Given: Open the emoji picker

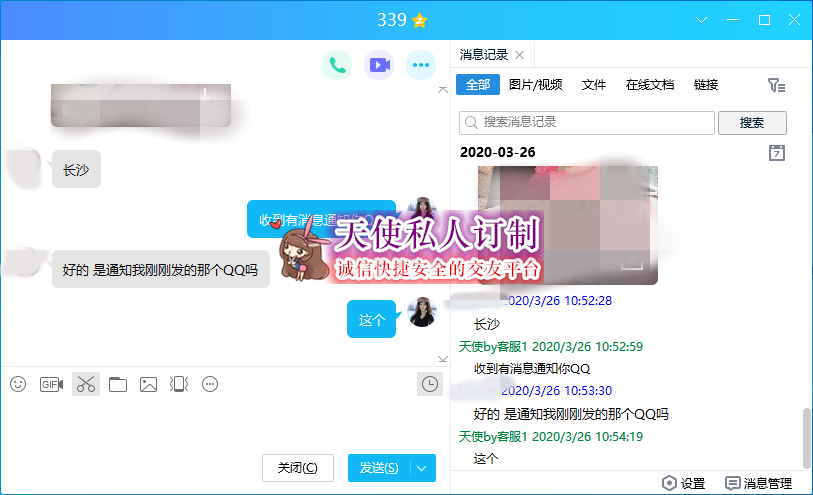Looking at the screenshot, I should tap(18, 384).
